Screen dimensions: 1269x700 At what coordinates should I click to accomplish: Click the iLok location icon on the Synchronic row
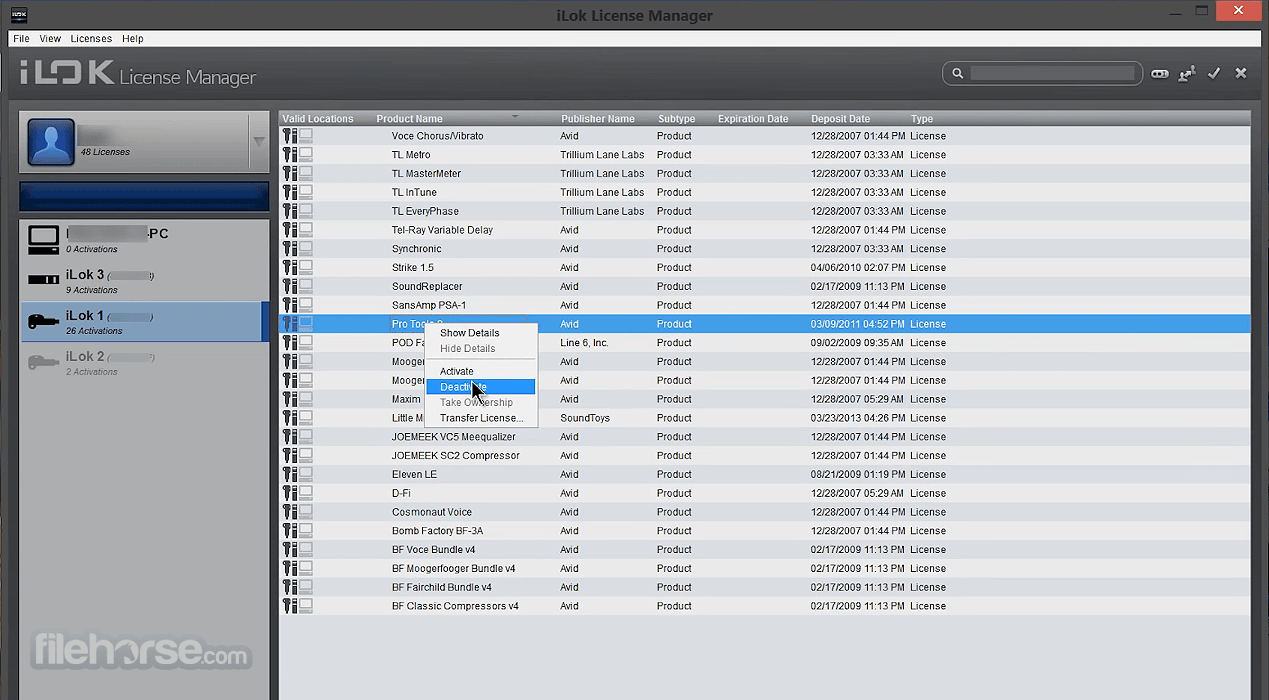[x=289, y=249]
